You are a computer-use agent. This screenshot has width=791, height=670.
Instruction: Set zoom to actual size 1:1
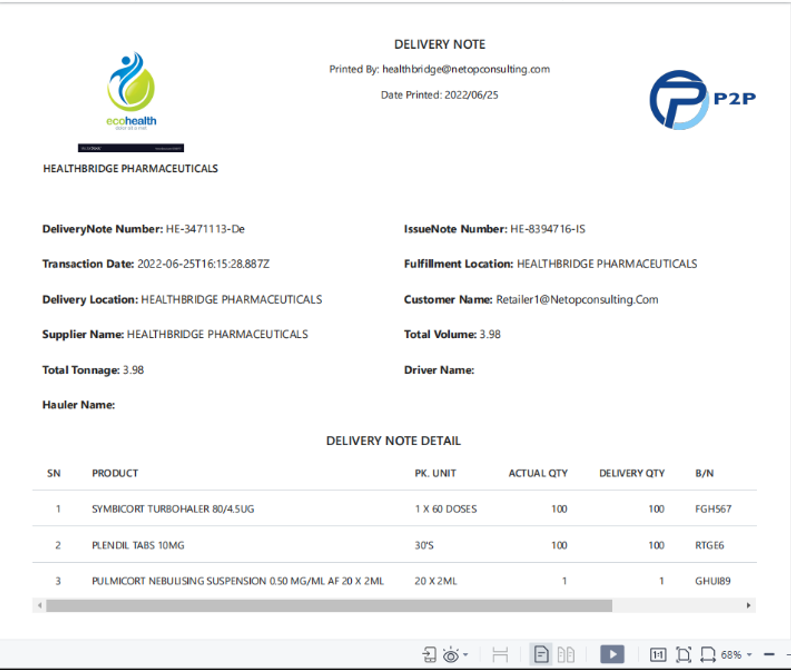coord(658,655)
